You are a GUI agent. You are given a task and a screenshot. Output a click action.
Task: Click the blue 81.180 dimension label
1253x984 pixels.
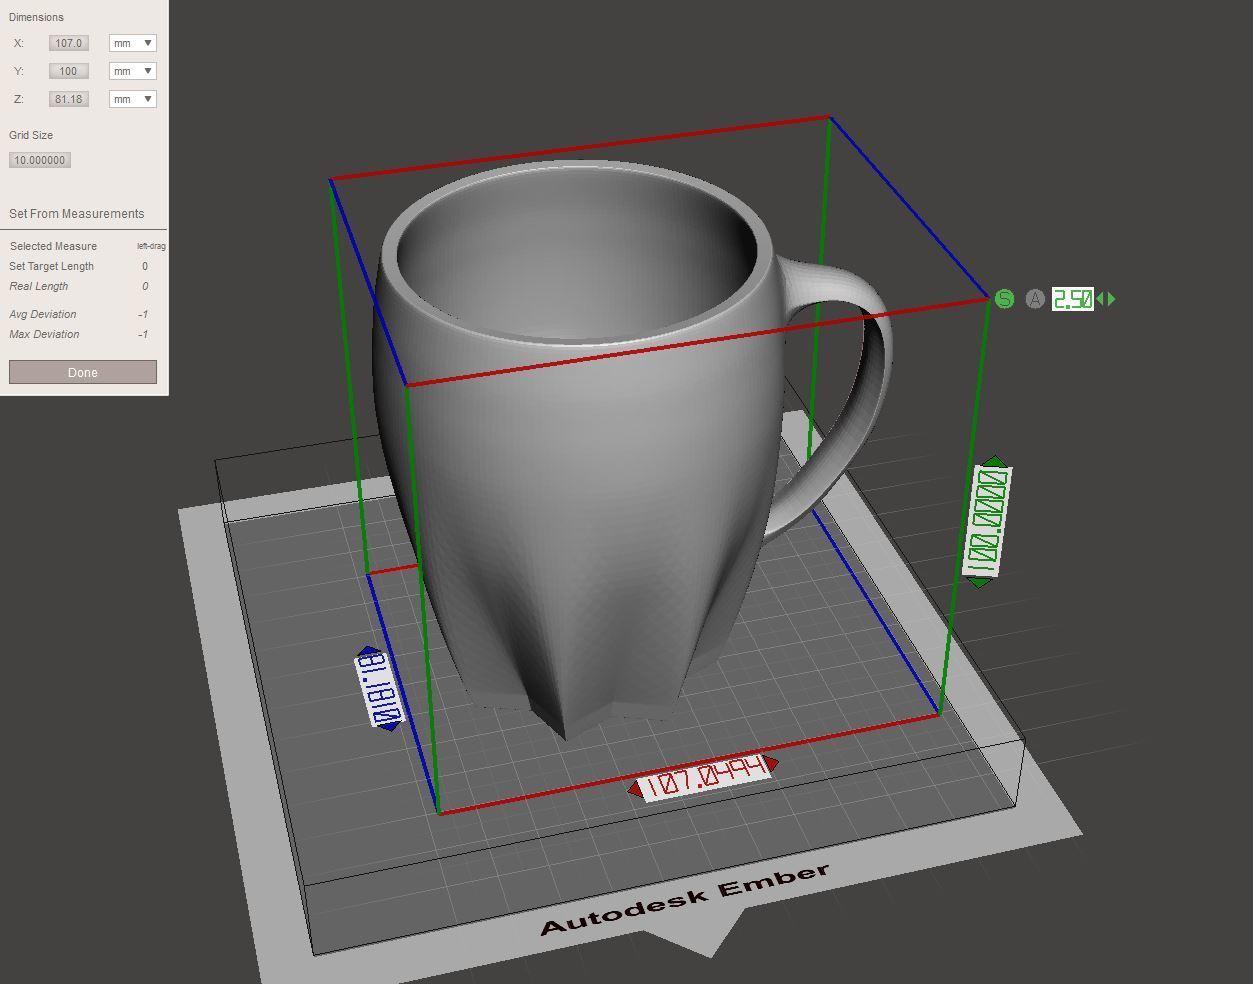[378, 688]
